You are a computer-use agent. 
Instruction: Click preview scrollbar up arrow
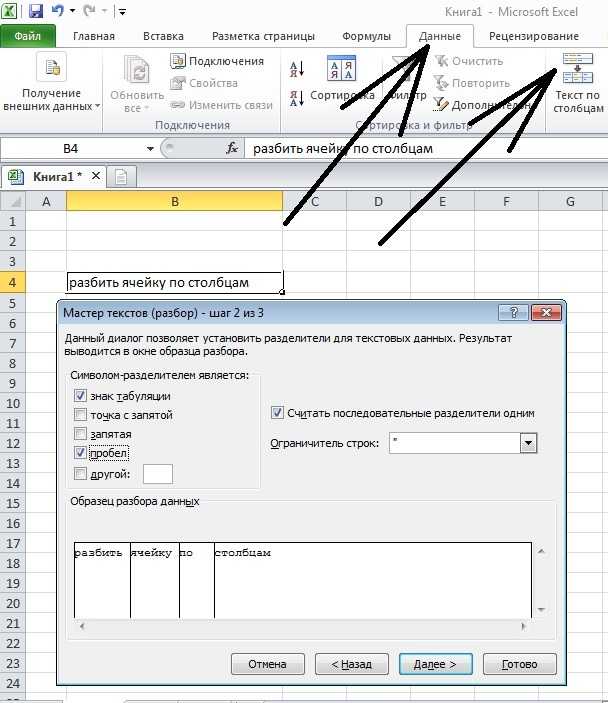541,551
